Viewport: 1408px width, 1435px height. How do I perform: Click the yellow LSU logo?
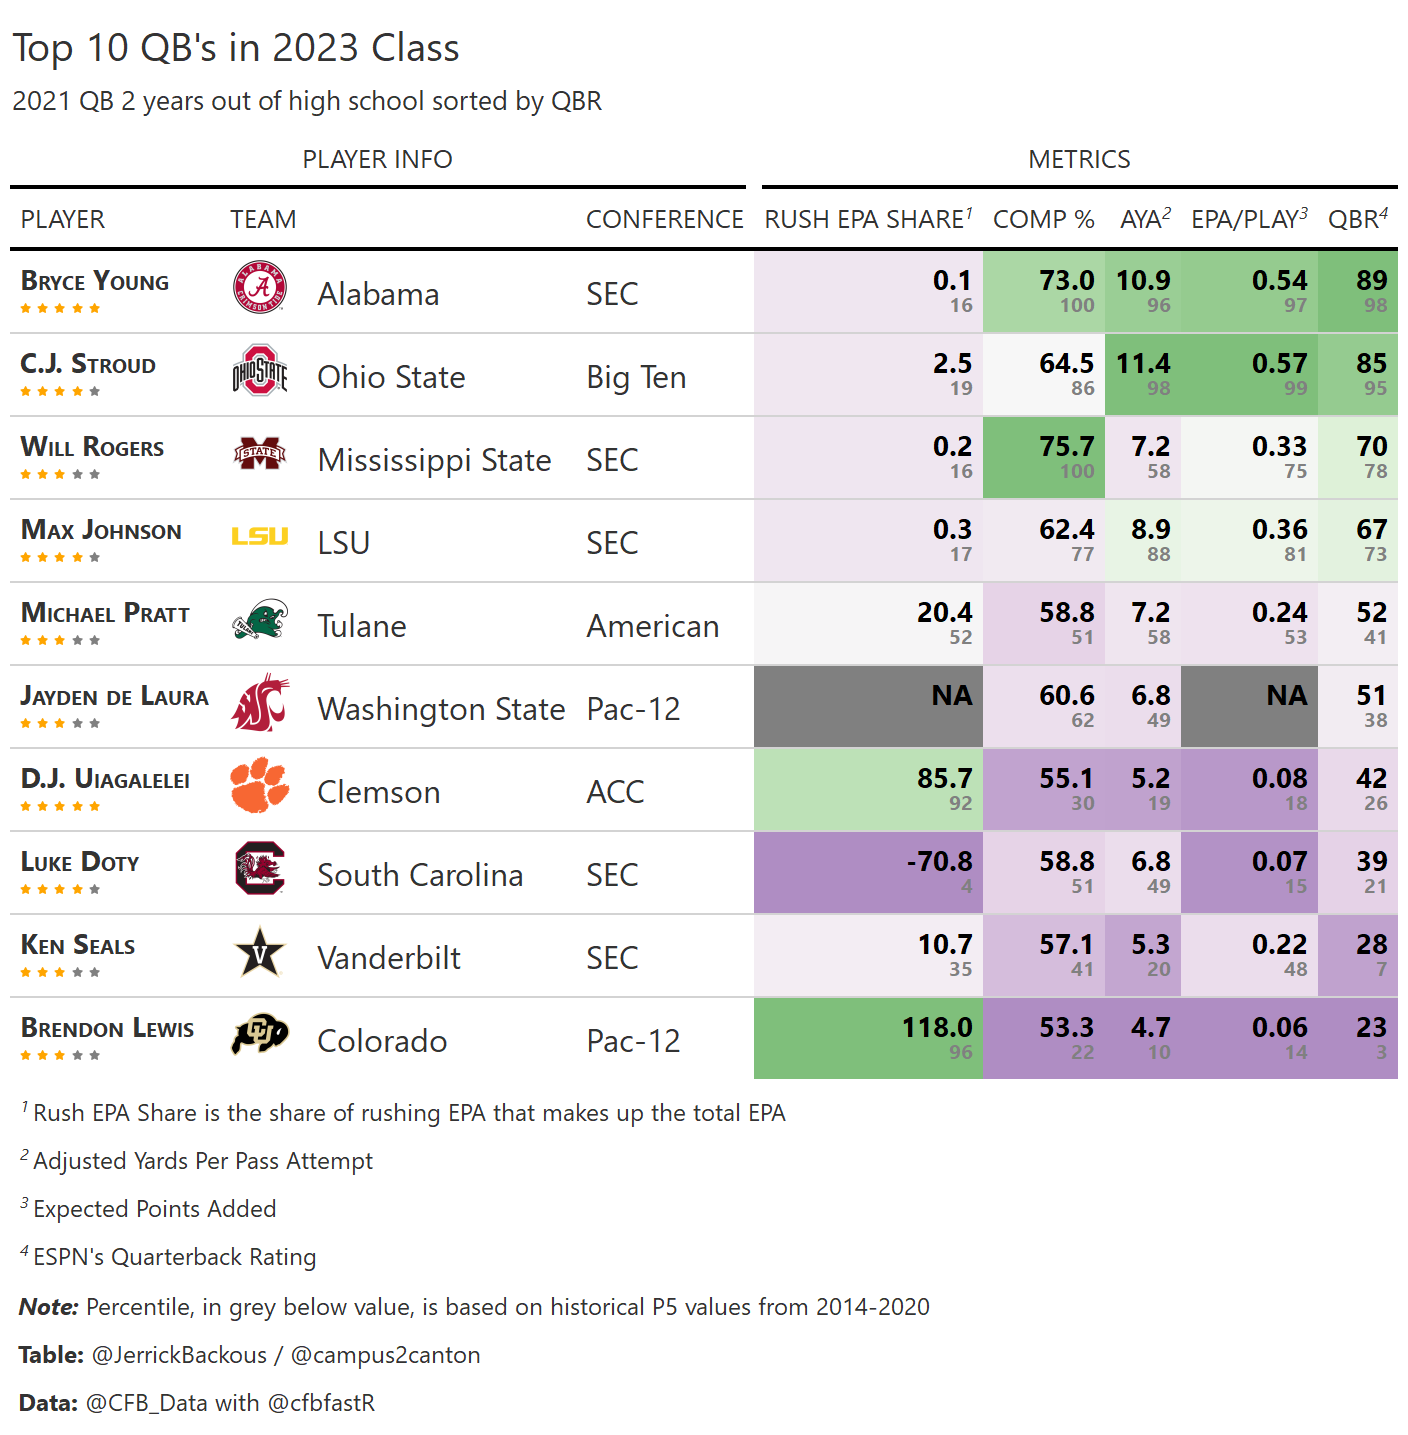click(260, 537)
